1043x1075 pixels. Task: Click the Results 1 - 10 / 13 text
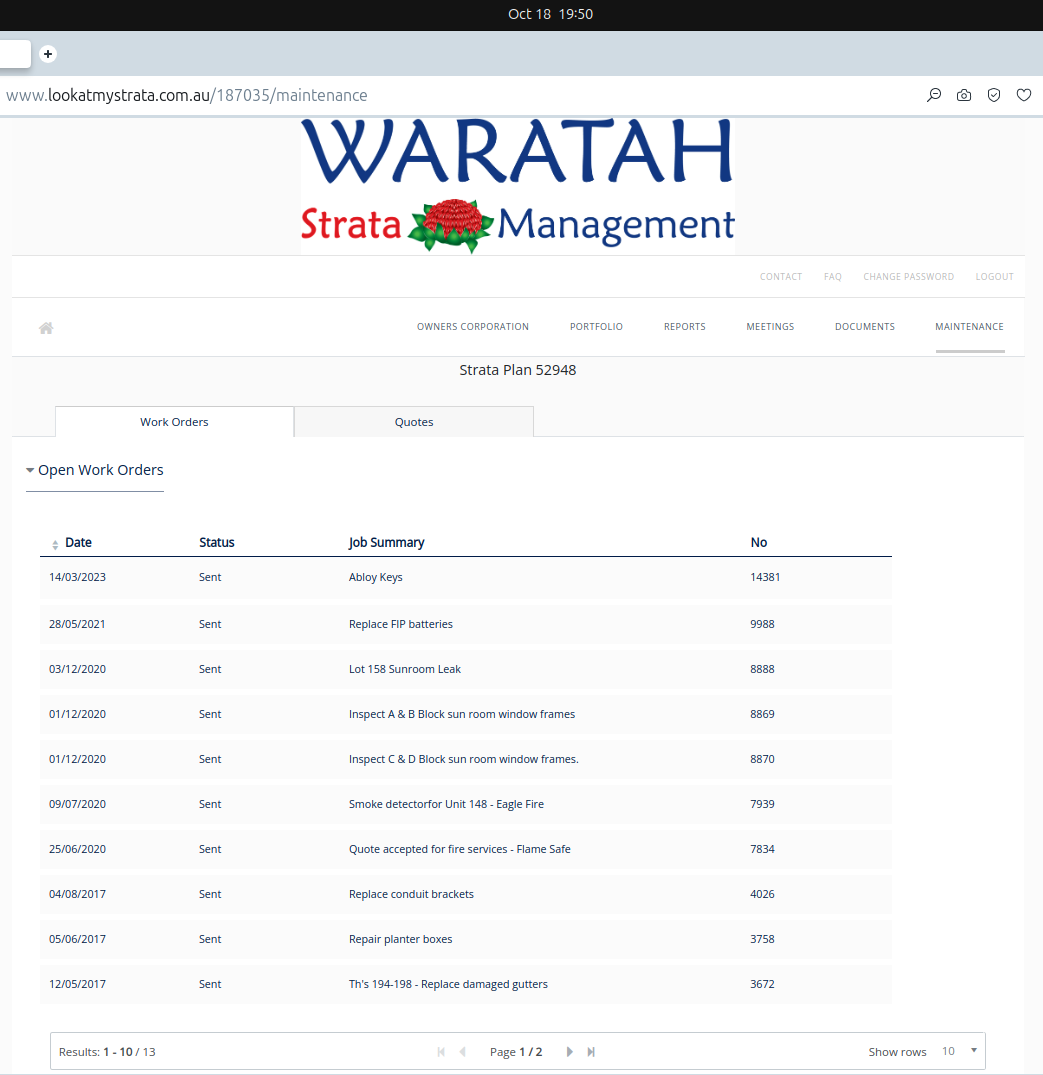point(107,1052)
